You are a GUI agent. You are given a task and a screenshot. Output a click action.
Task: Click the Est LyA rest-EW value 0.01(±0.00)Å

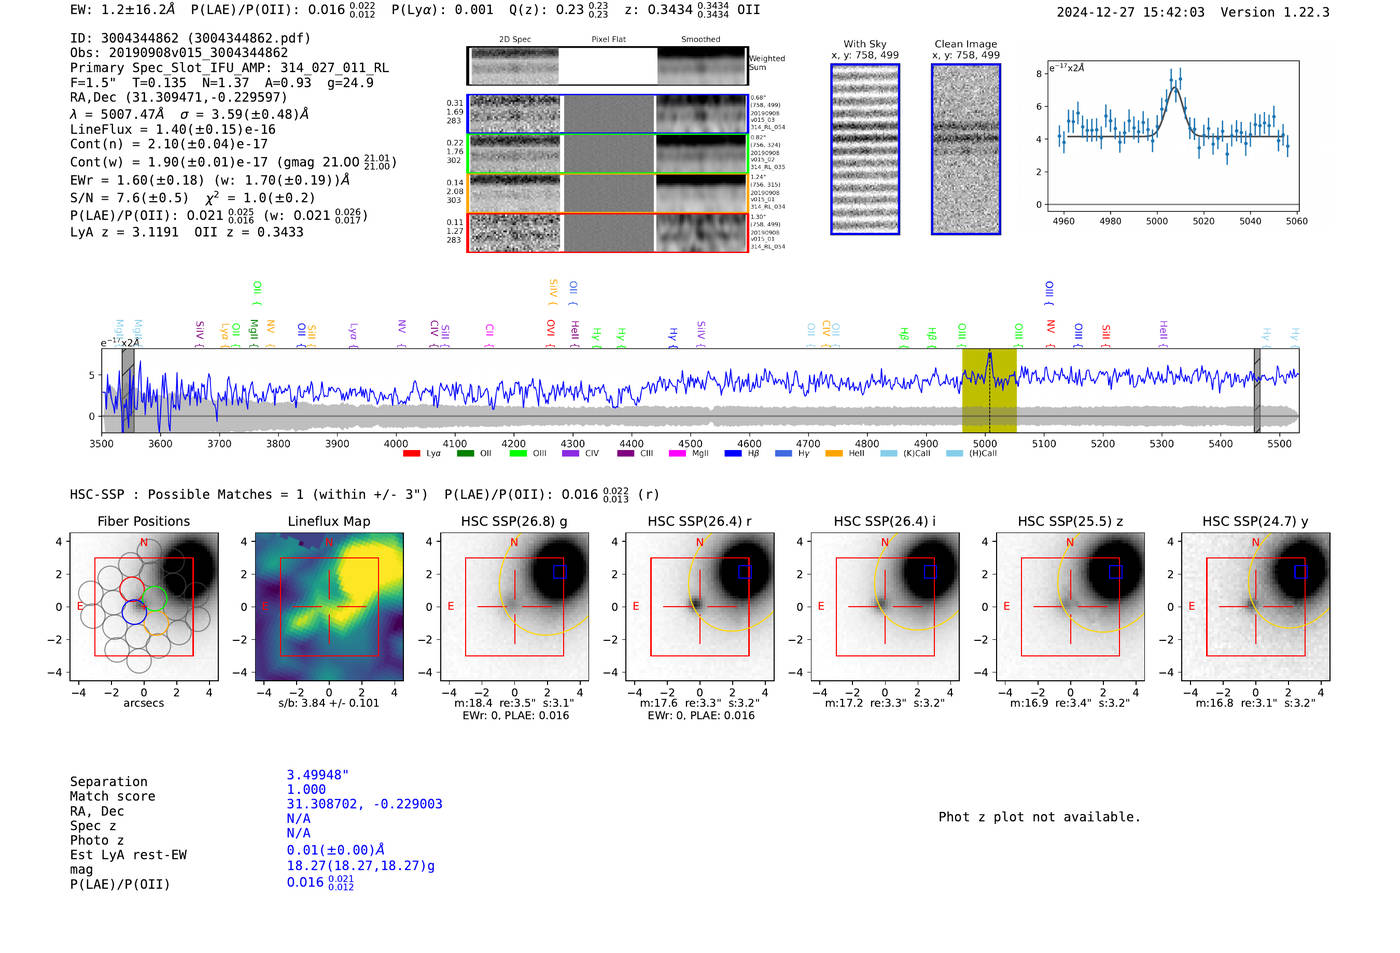click(336, 850)
